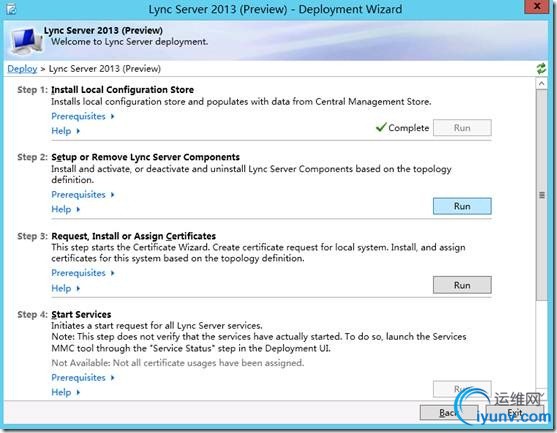The image size is (557, 433).
Task: Click the computer icon in the welcome header
Action: point(26,40)
